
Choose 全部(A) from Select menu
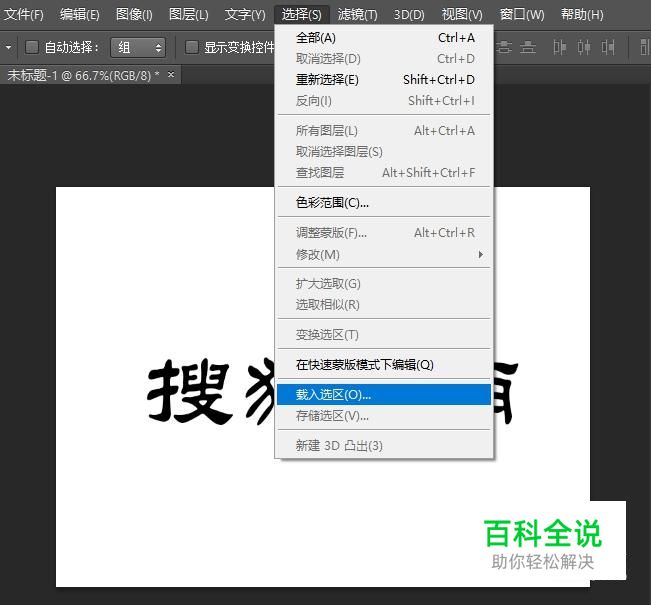[384, 38]
